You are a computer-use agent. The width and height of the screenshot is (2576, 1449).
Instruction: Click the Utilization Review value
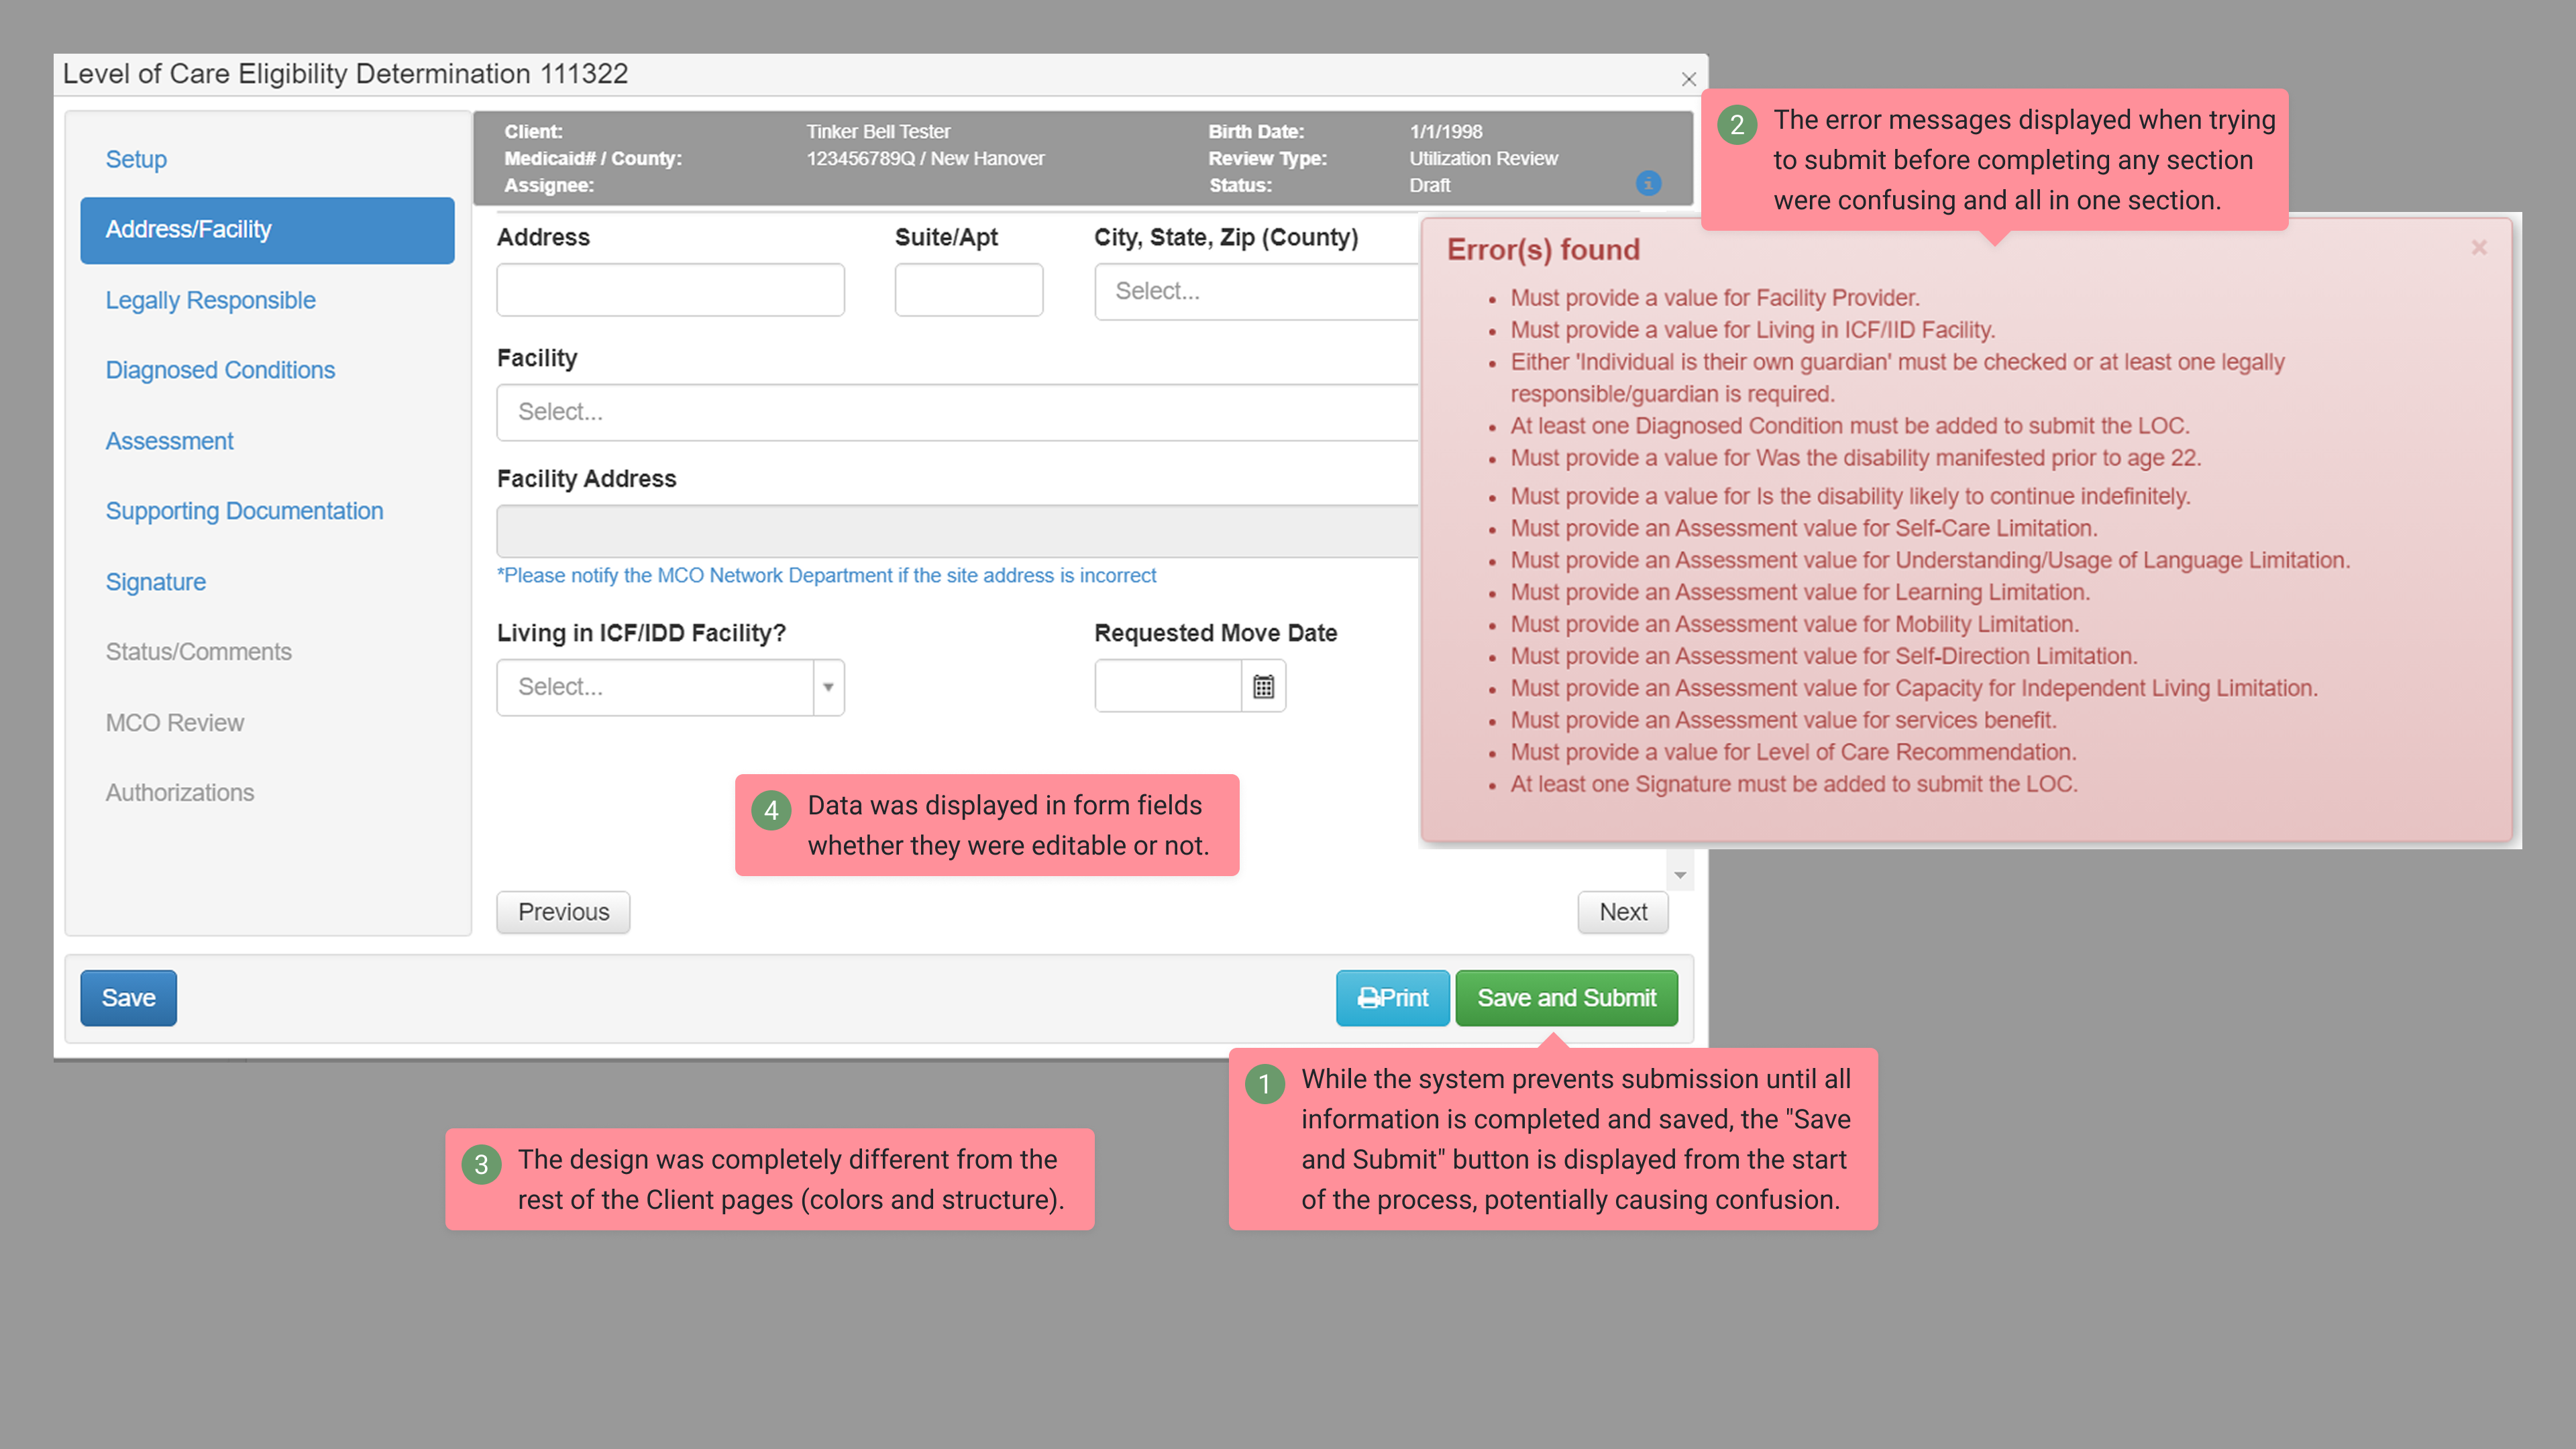coord(1483,159)
